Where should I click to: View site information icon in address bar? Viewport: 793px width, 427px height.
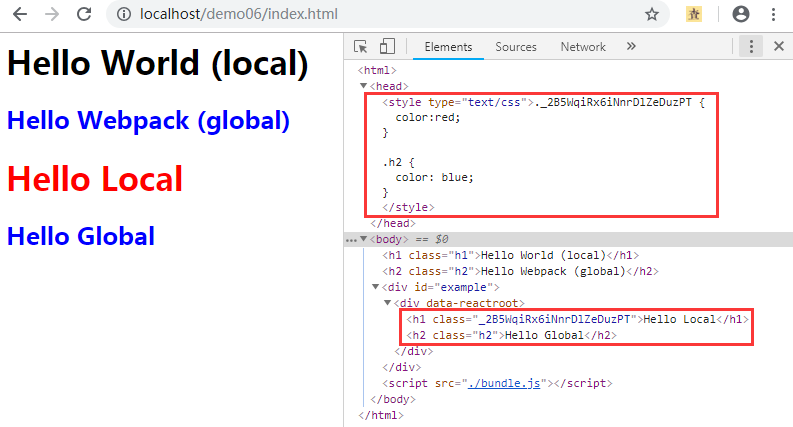124,14
